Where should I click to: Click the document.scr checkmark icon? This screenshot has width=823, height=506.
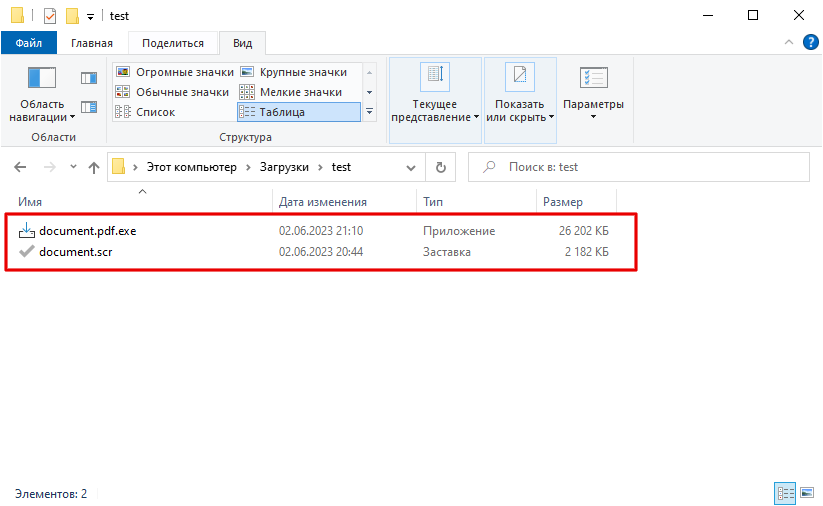[x=27, y=251]
